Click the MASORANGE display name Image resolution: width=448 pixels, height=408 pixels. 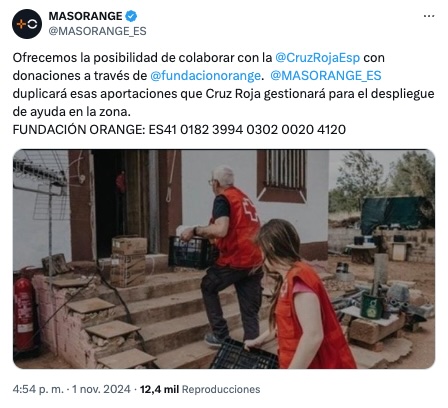(85, 16)
